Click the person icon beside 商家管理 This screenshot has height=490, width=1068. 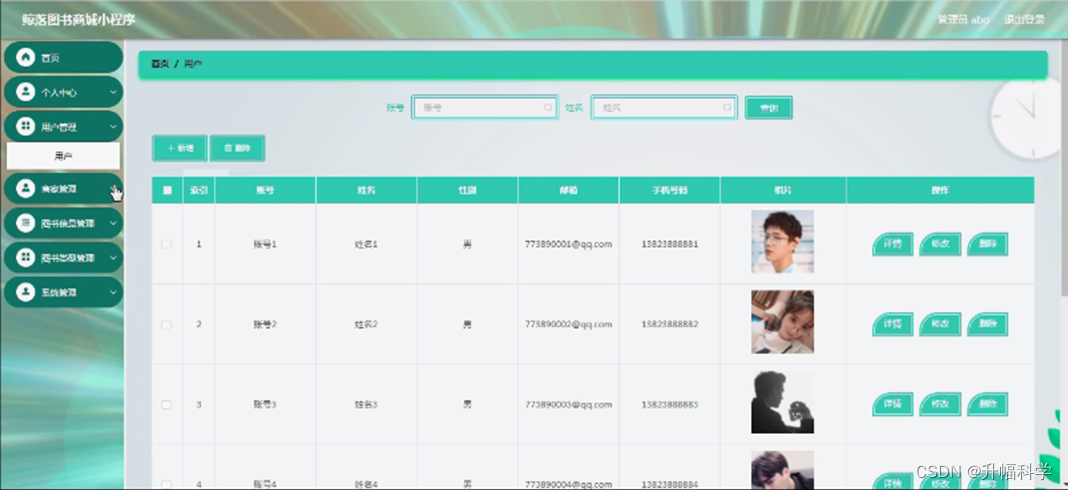25,189
